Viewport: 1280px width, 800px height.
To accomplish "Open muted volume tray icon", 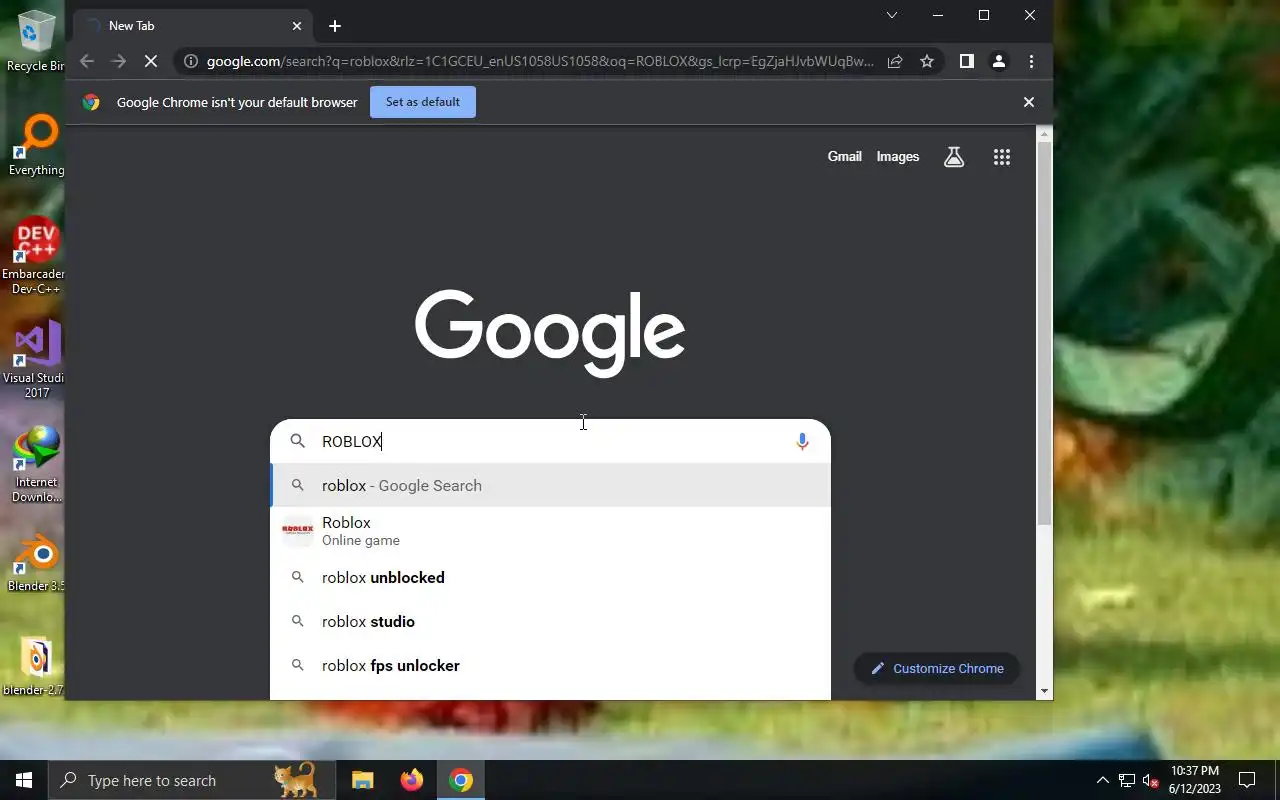I will [1151, 780].
